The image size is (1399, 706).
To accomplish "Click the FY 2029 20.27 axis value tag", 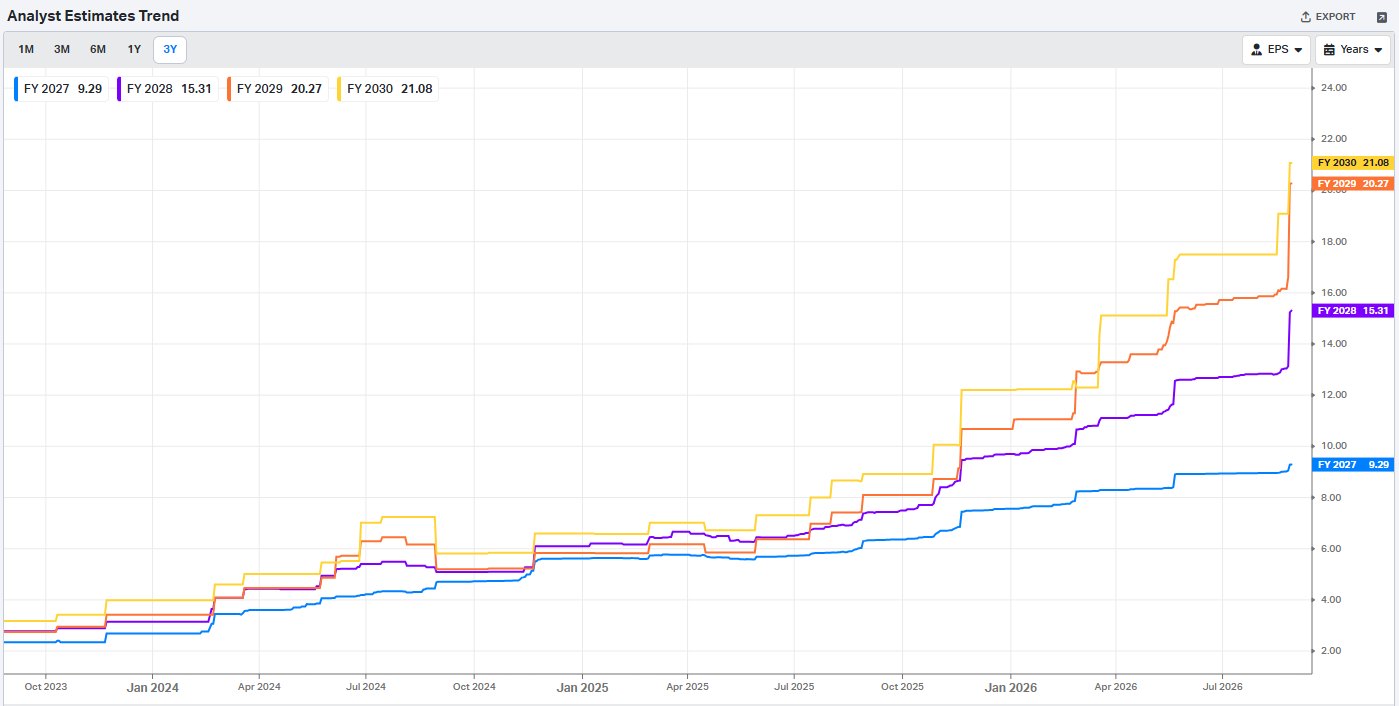I will pyautogui.click(x=1353, y=184).
